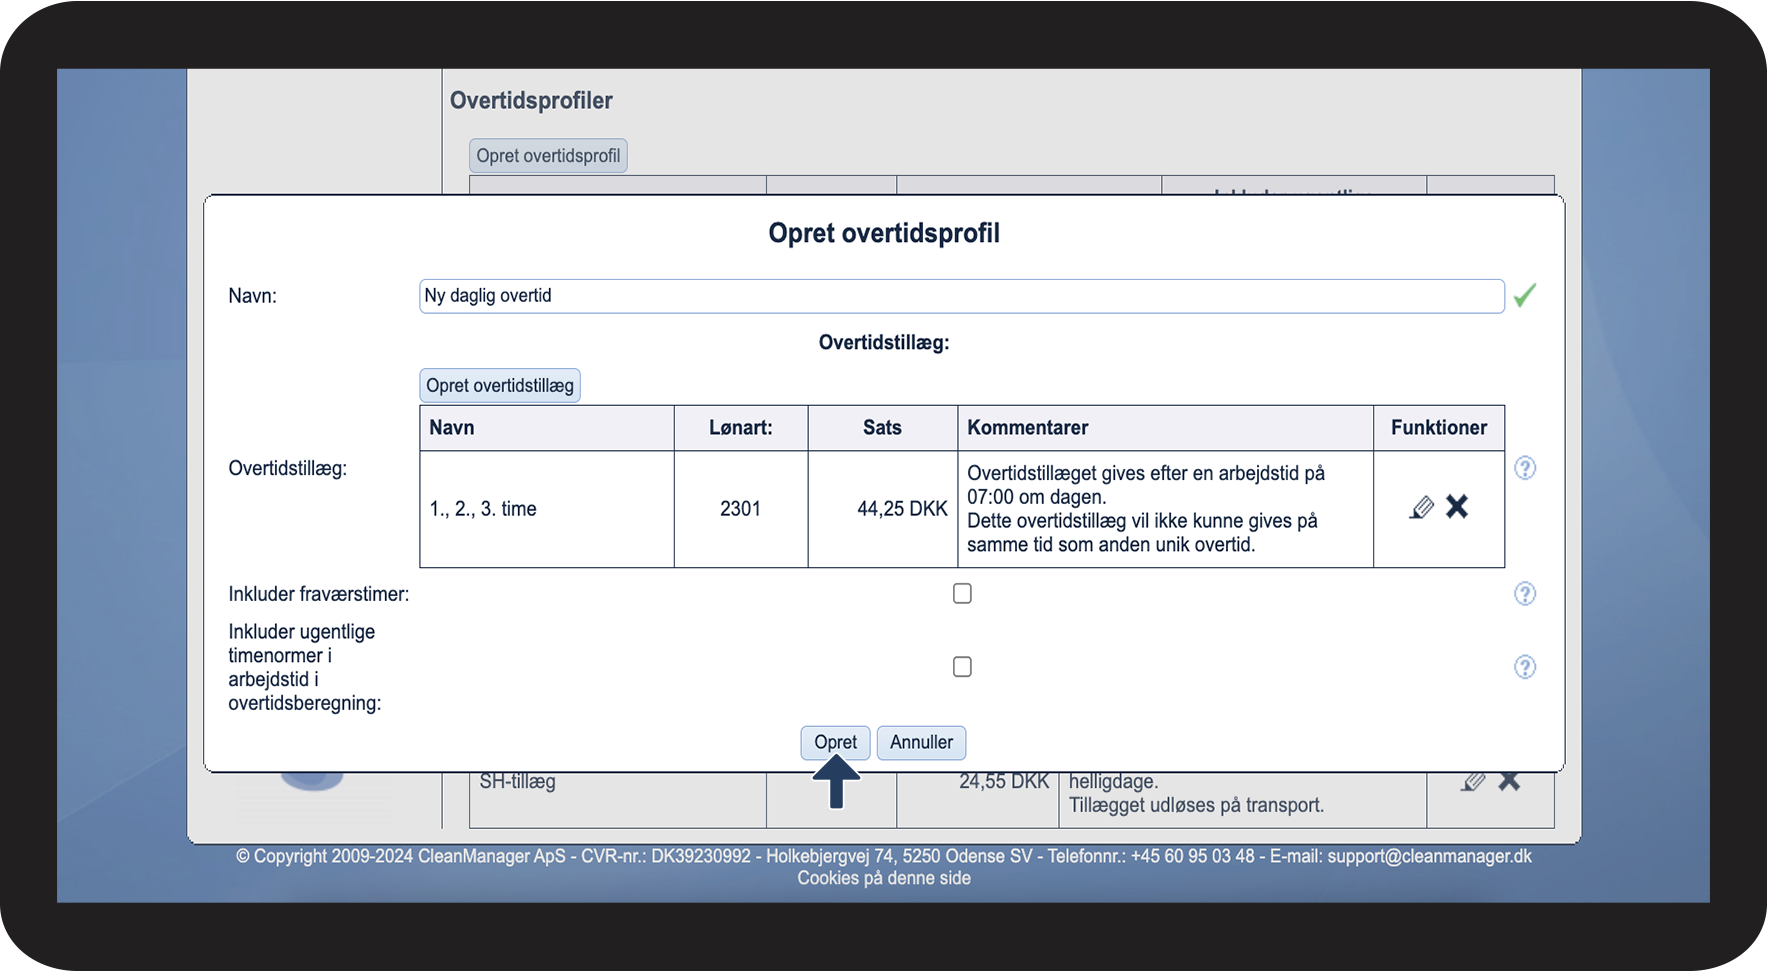The image size is (1767, 971).
Task: Open help for ugentlige timenormer option
Action: 1525,667
